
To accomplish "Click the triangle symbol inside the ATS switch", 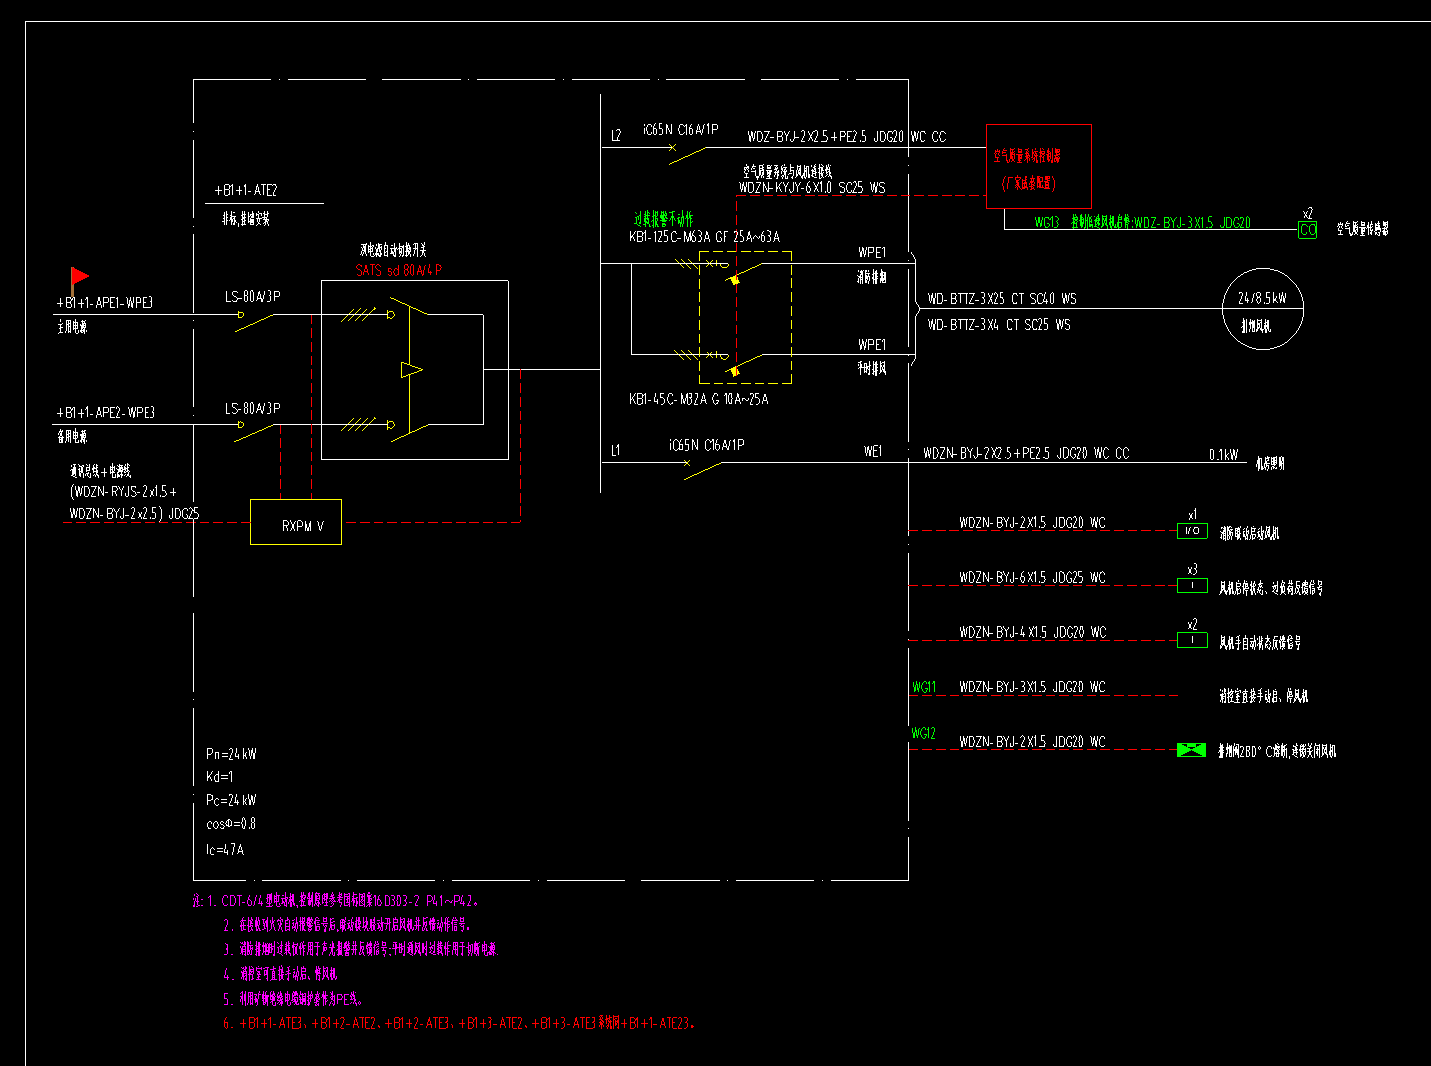I will 411,370.
